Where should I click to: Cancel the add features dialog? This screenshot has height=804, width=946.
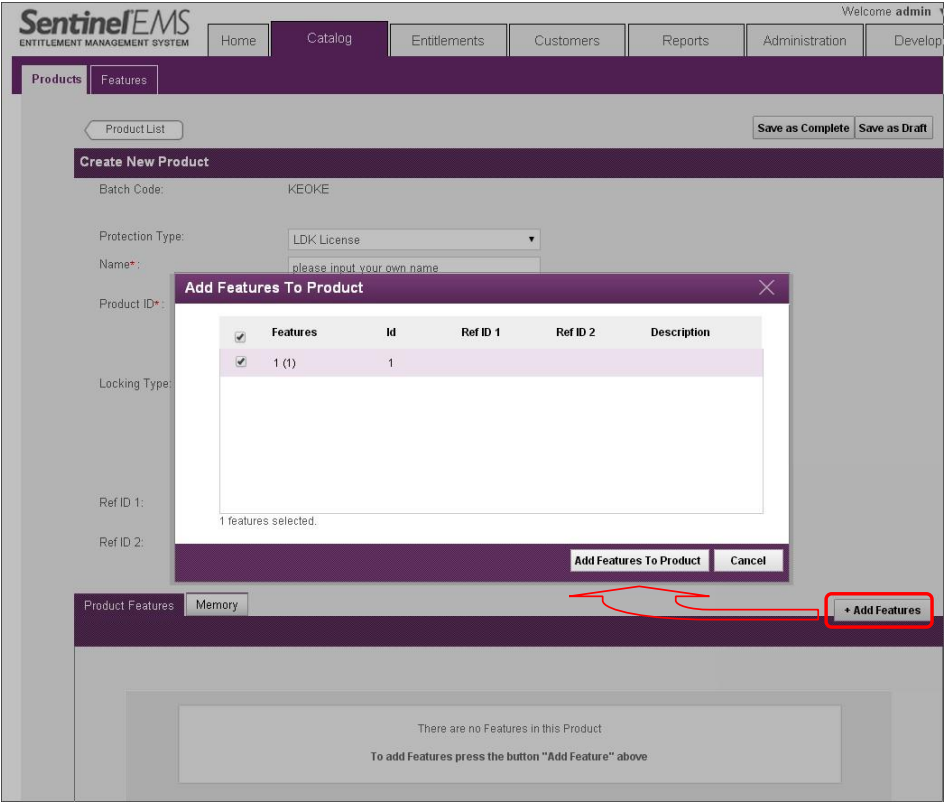coord(748,561)
